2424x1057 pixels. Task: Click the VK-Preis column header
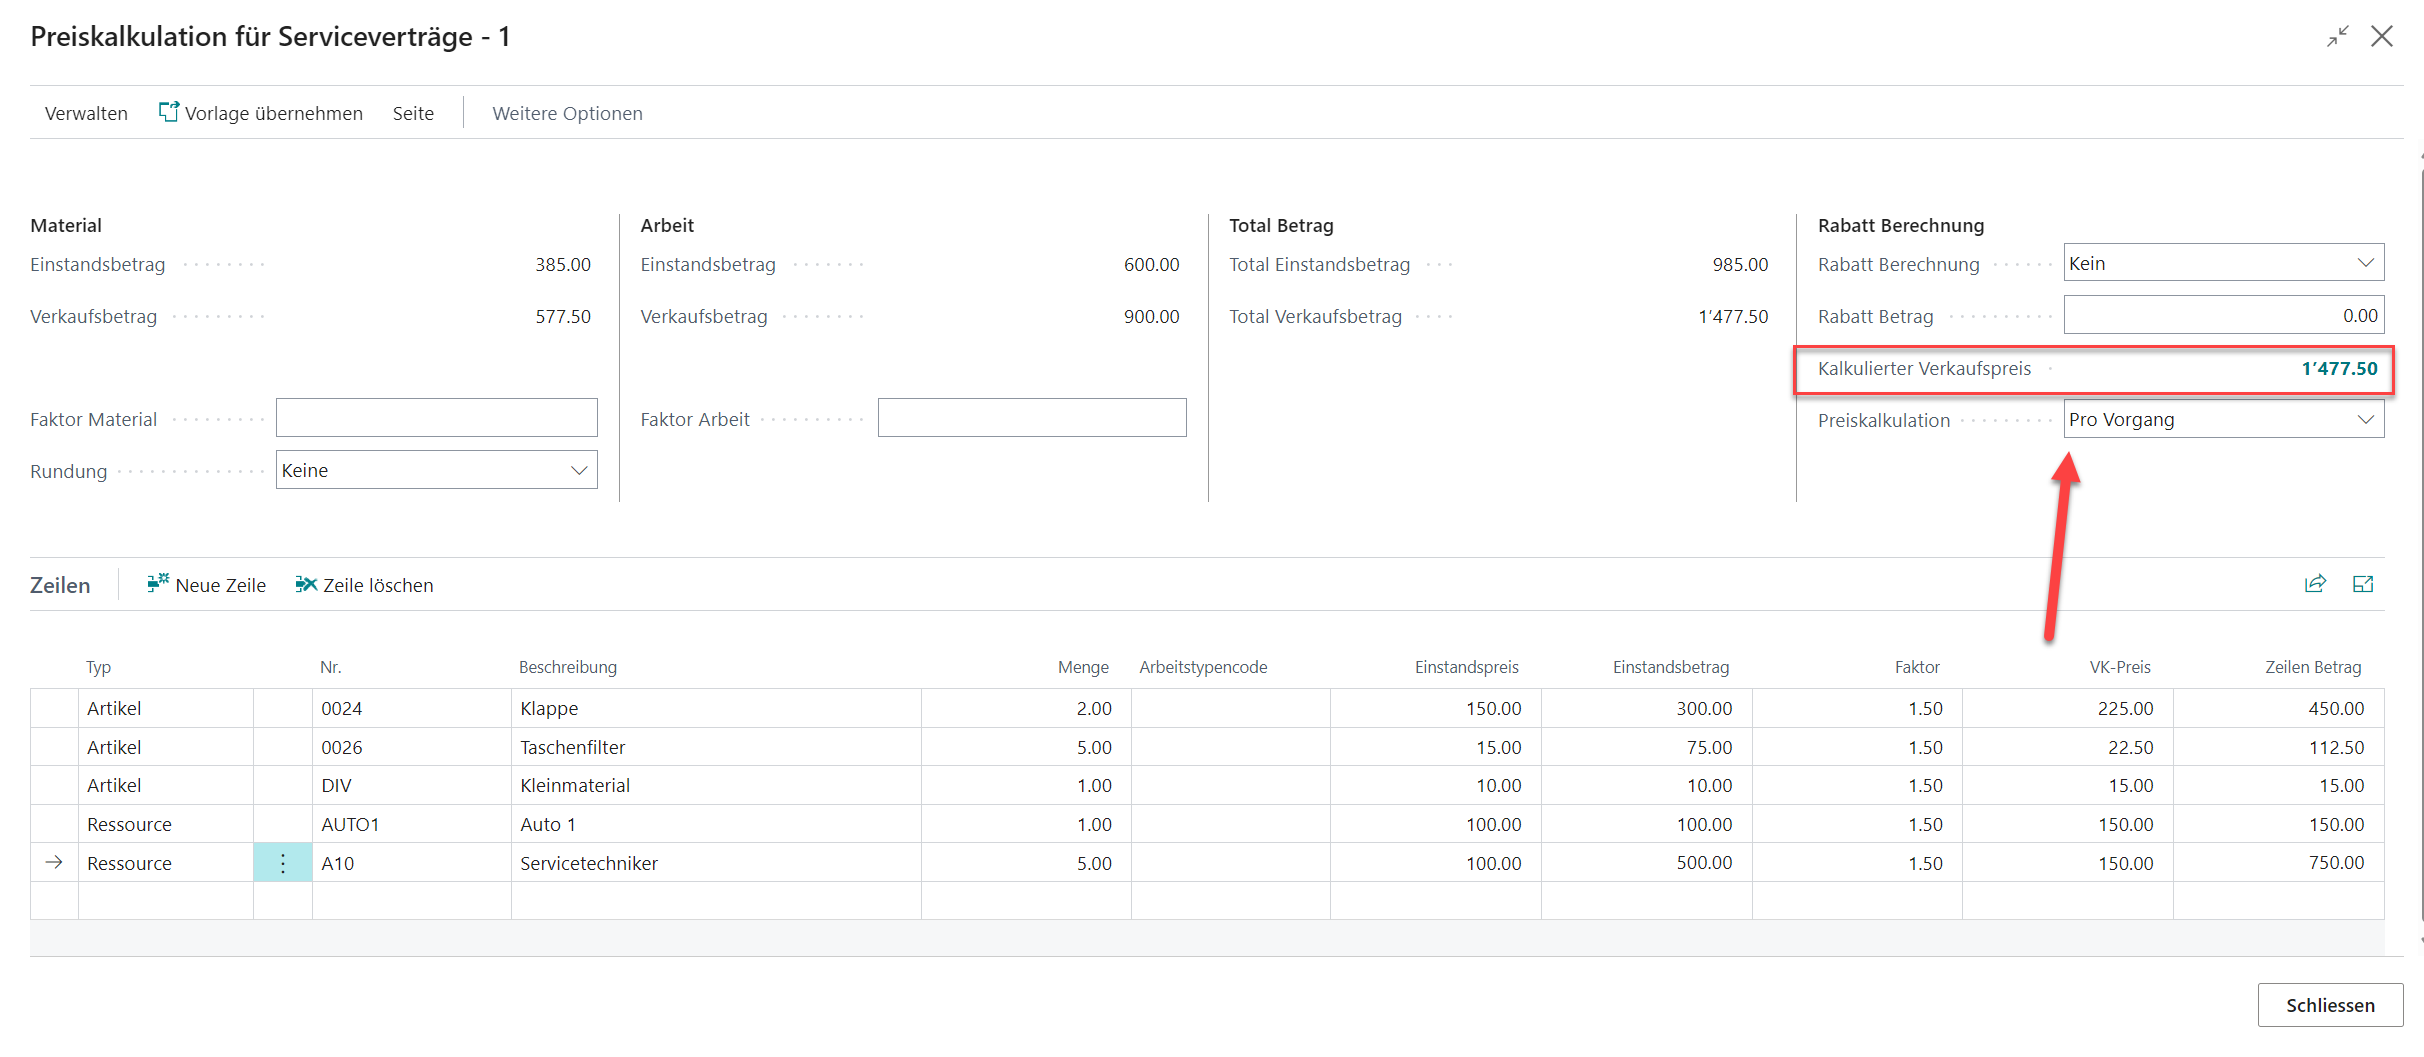tap(2120, 667)
